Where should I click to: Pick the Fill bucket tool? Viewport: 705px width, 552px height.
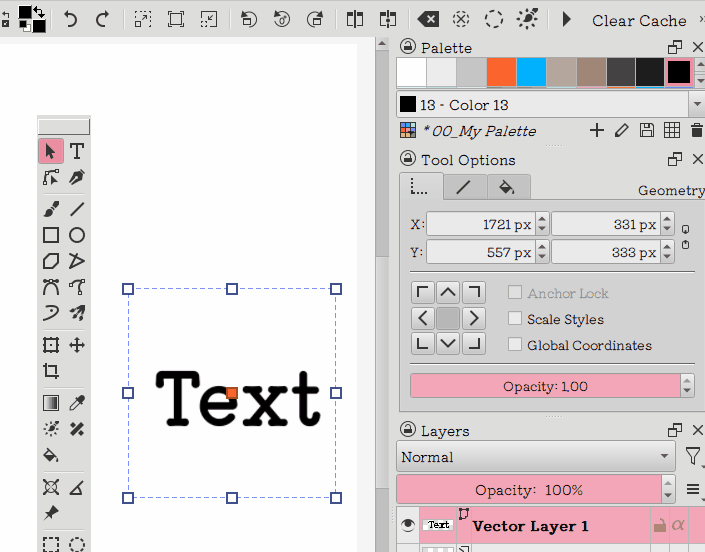coord(51,455)
